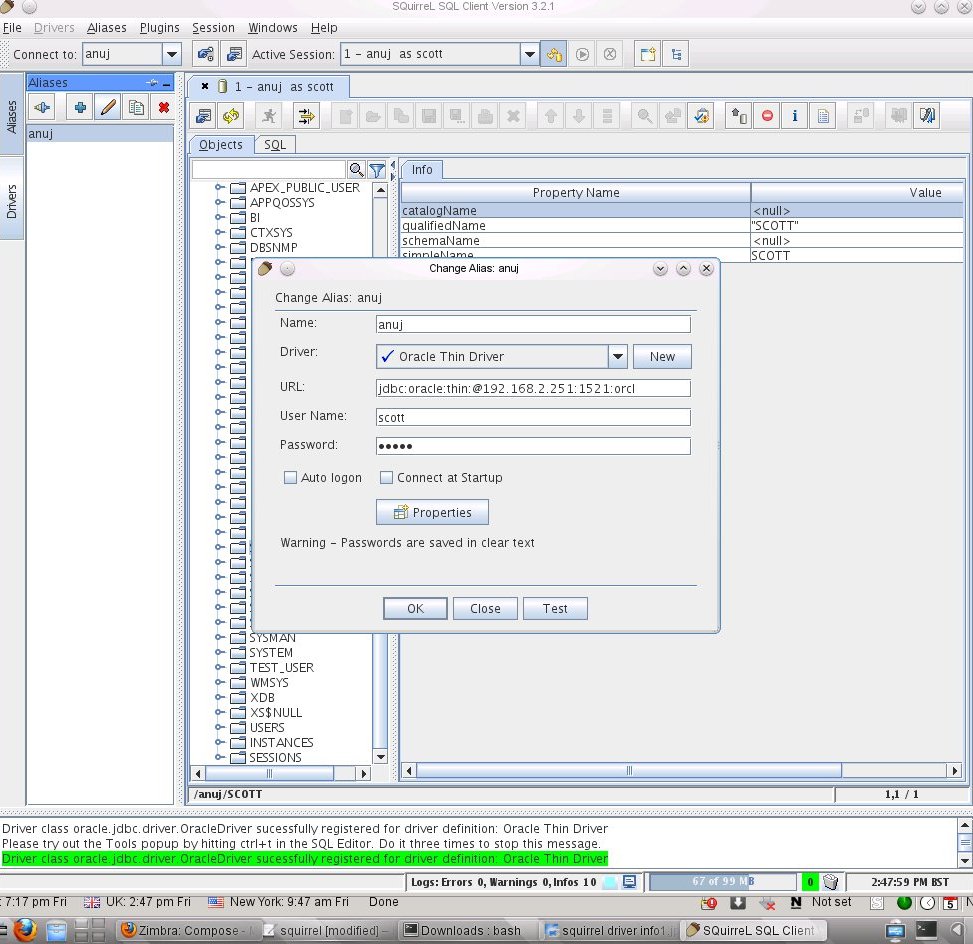Viewport: 973px width, 944px height.
Task: Connect to selected alias arrow icon
Action: tap(41, 107)
